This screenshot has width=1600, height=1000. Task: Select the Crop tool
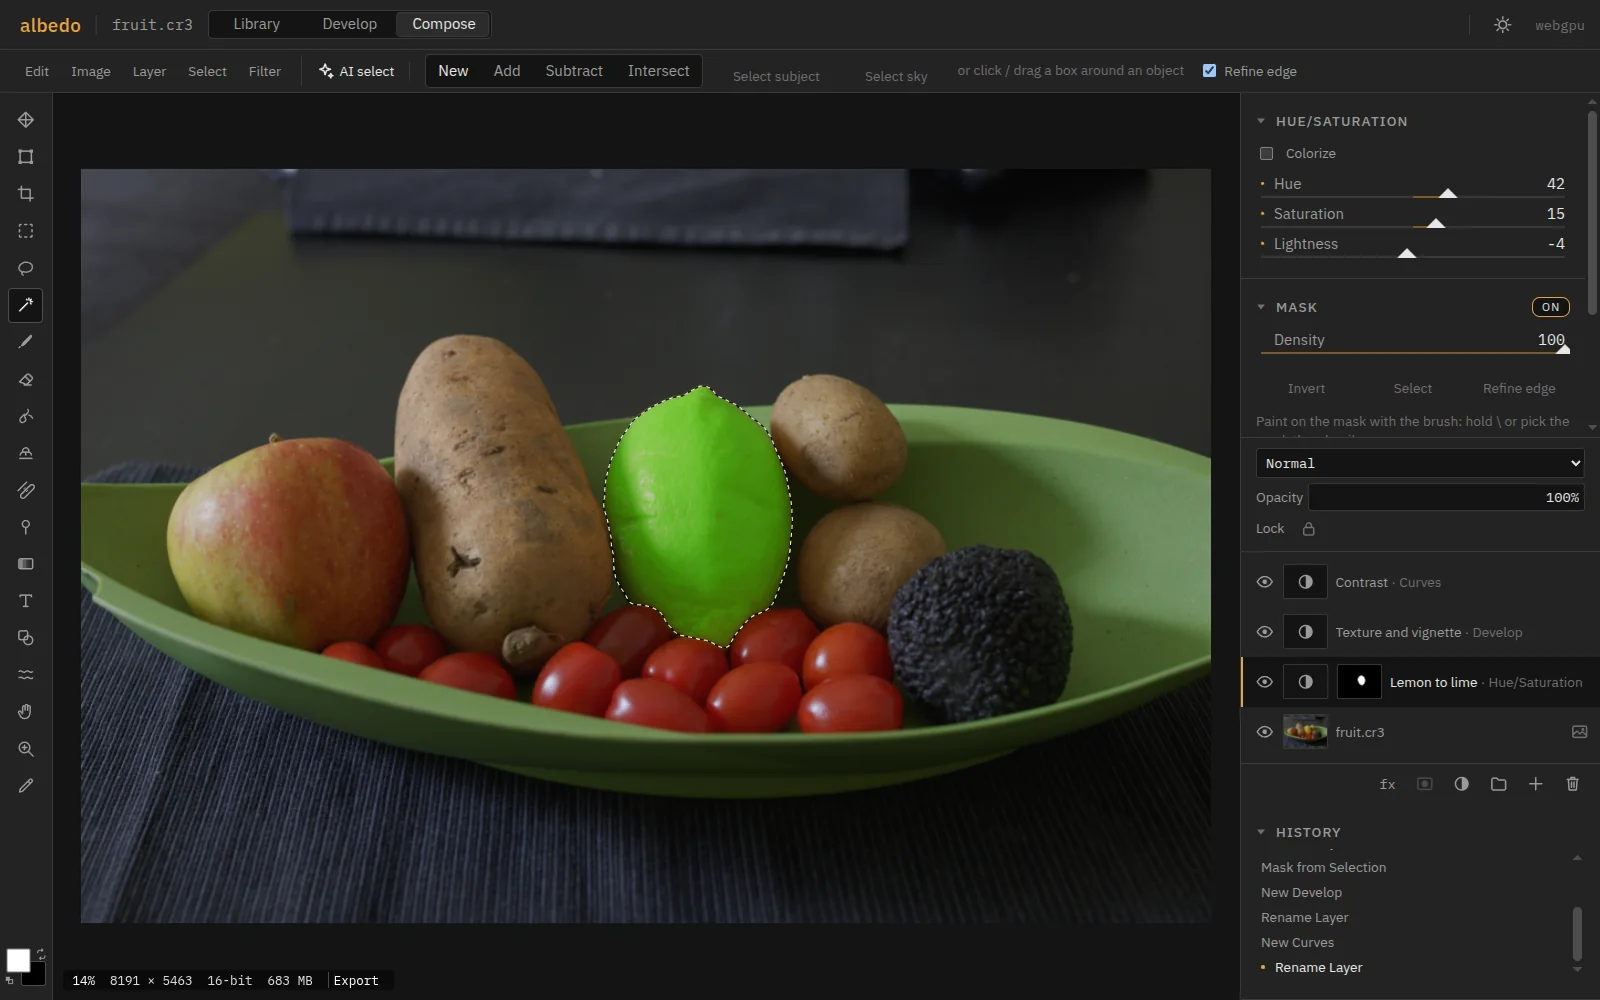[x=26, y=194]
